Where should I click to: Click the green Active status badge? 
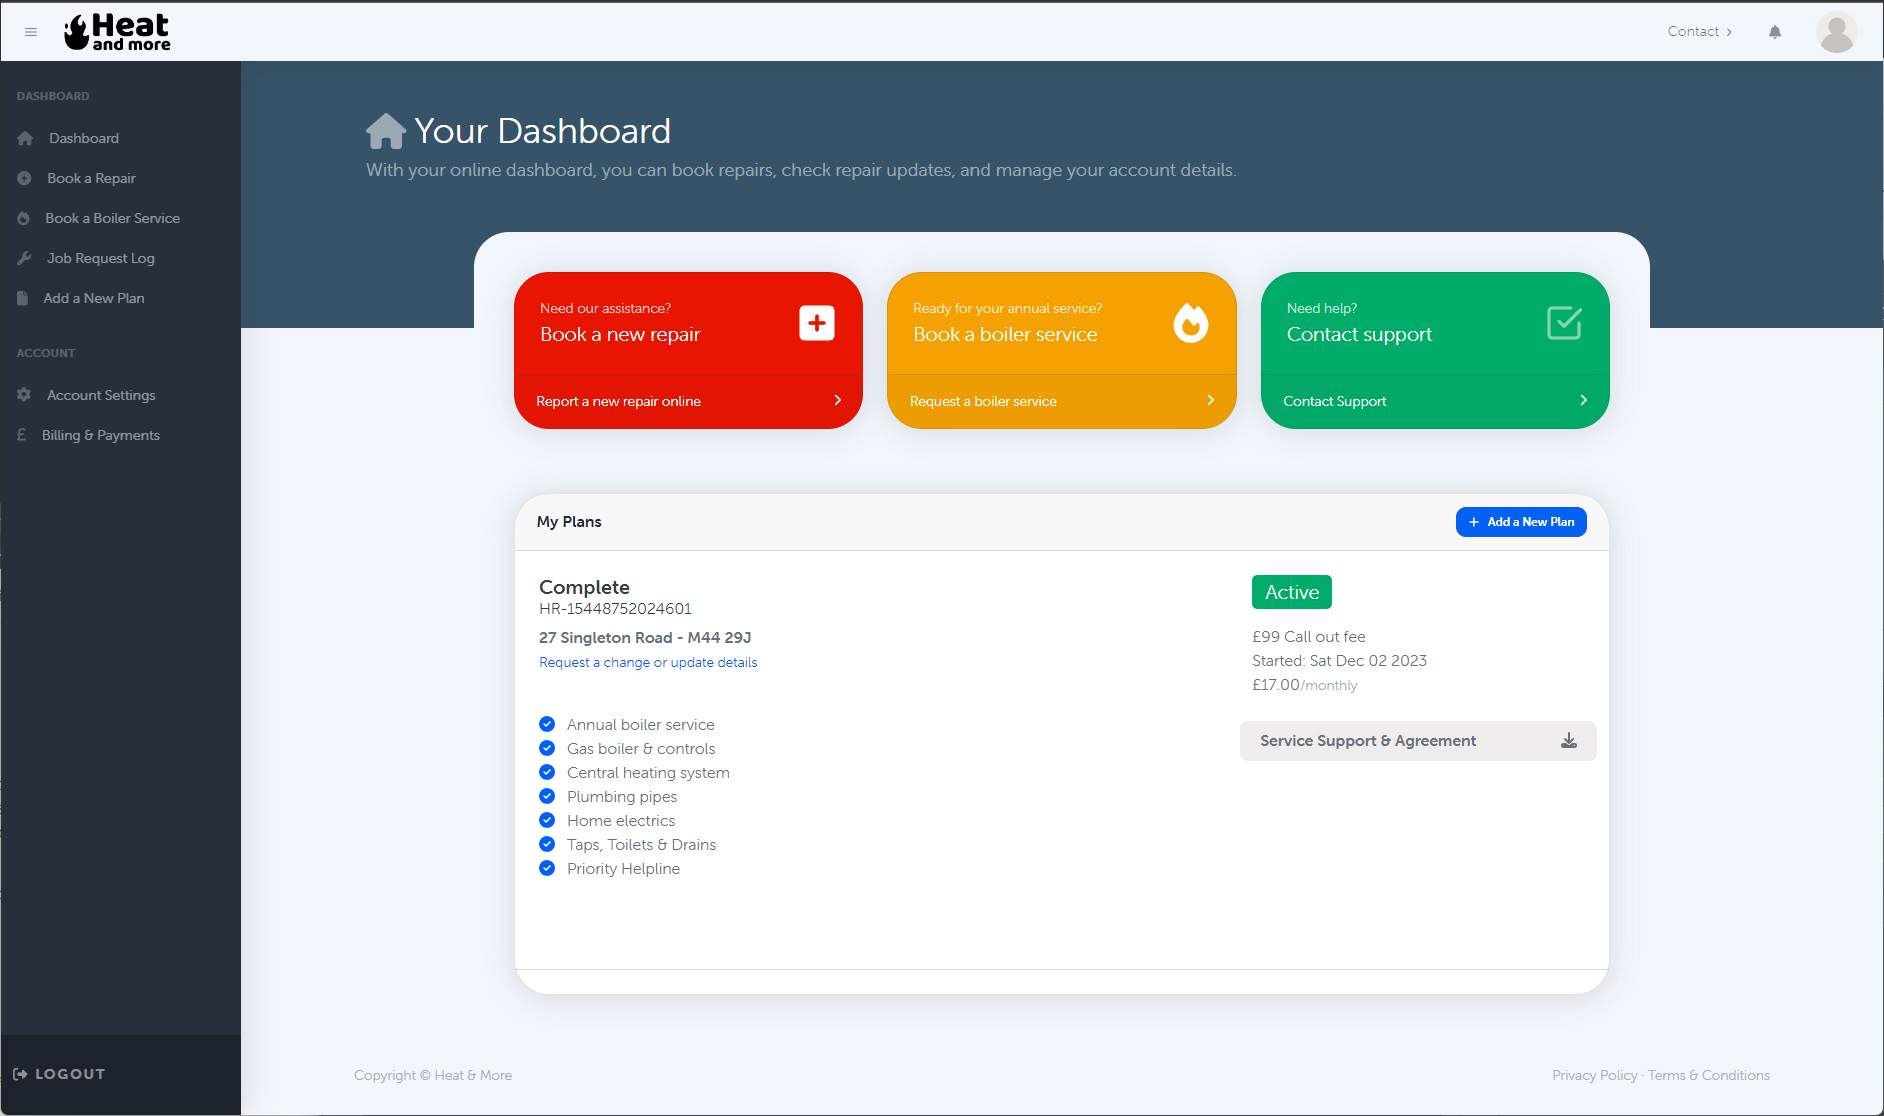[1291, 592]
